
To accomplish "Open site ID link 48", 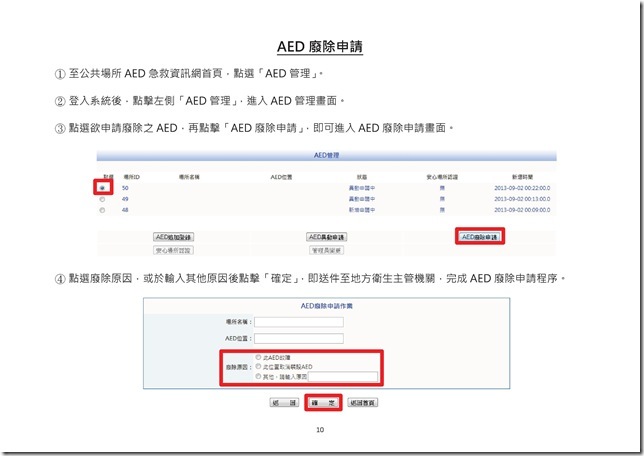I will pos(125,210).
